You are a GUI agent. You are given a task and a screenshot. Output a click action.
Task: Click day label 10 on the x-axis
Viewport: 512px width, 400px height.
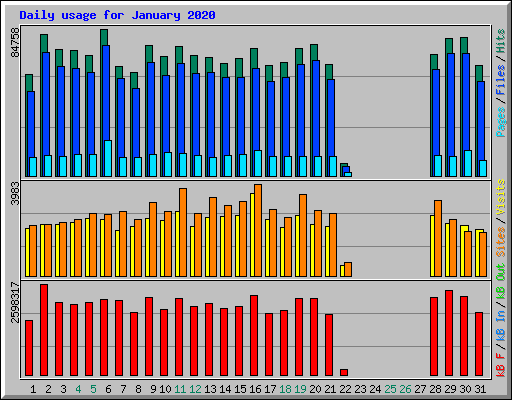[165, 389]
